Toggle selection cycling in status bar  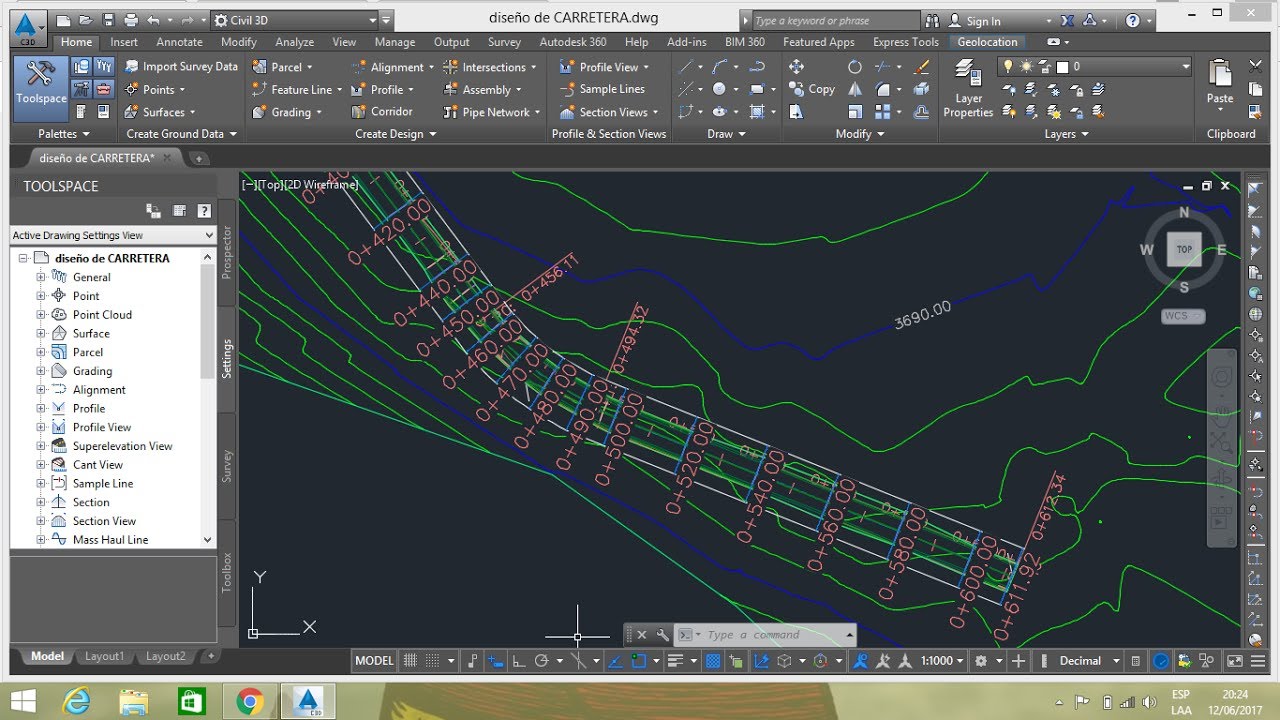coord(735,661)
